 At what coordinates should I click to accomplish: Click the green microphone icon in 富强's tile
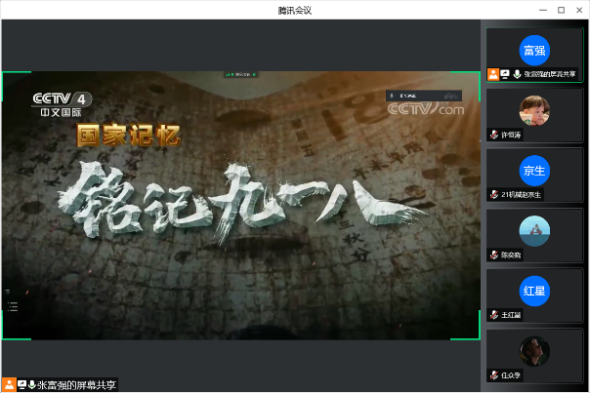517,74
